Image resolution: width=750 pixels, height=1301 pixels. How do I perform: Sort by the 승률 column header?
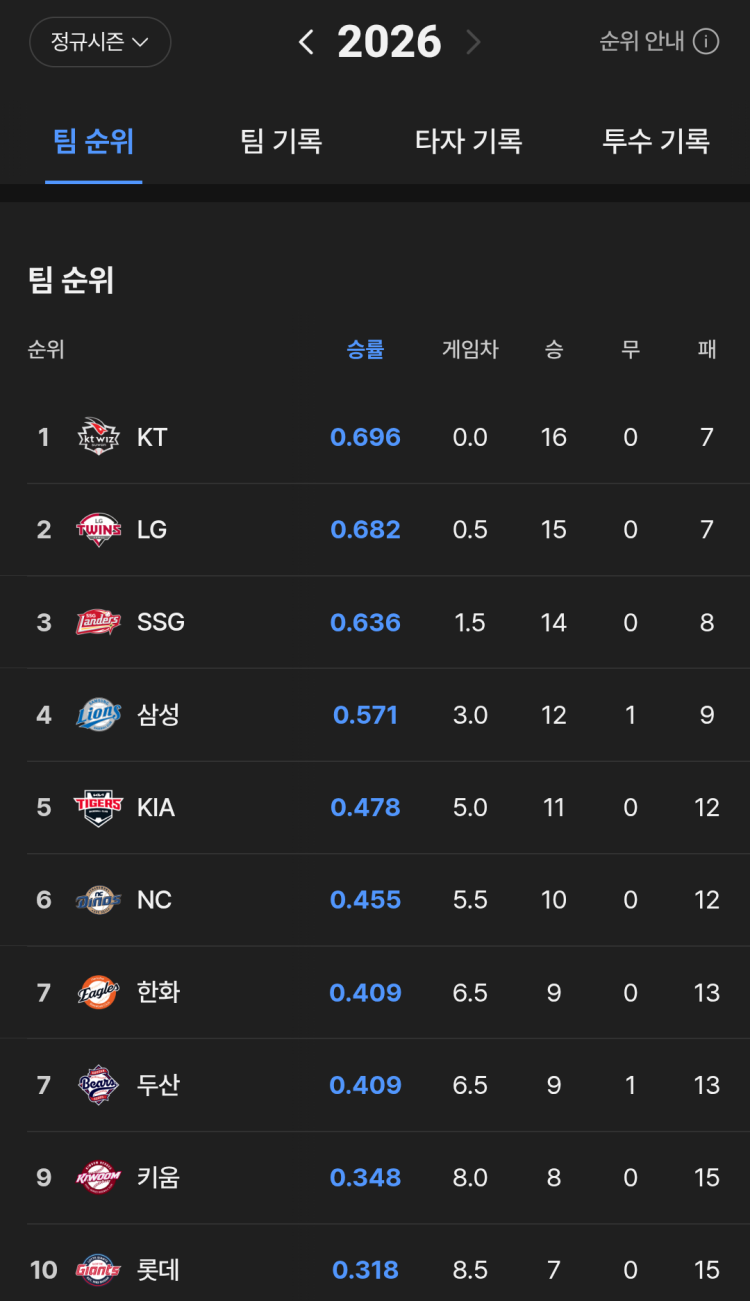365,350
